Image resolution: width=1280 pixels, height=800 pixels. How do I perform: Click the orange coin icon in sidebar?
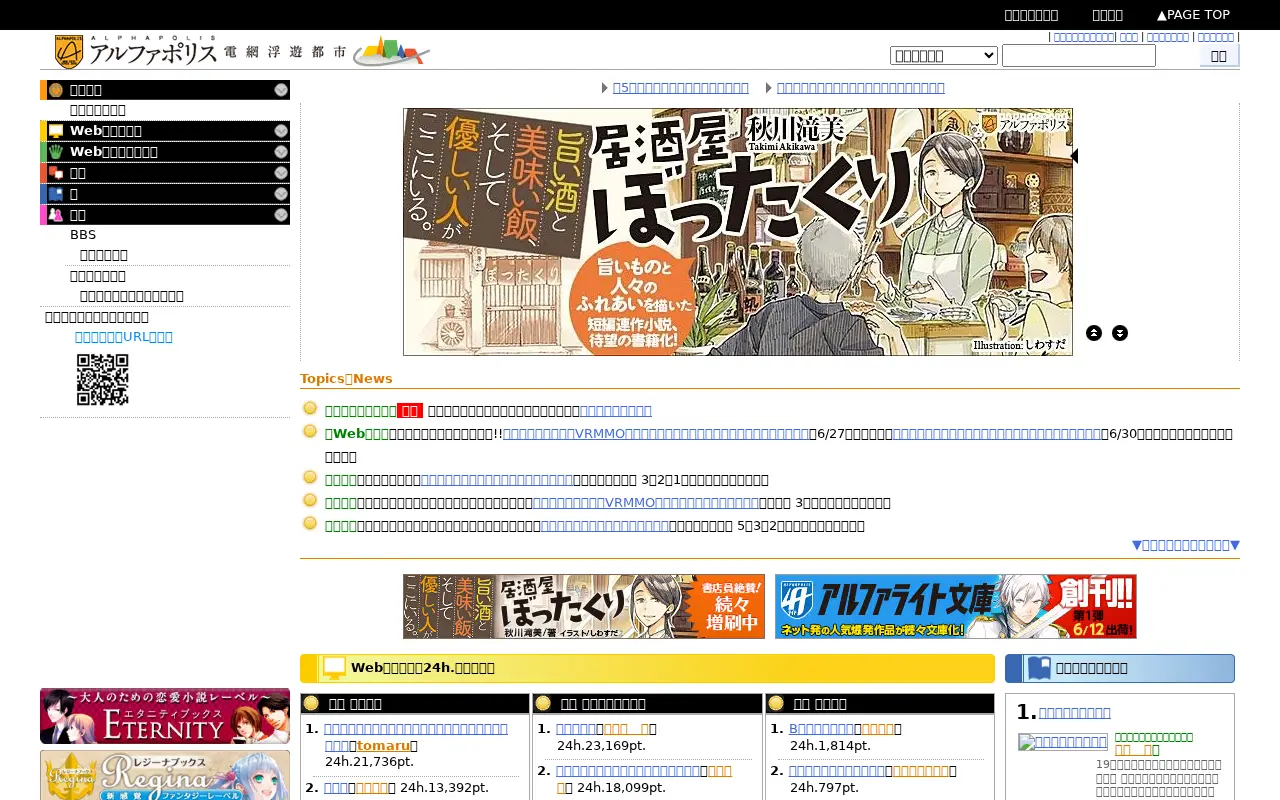(56, 90)
